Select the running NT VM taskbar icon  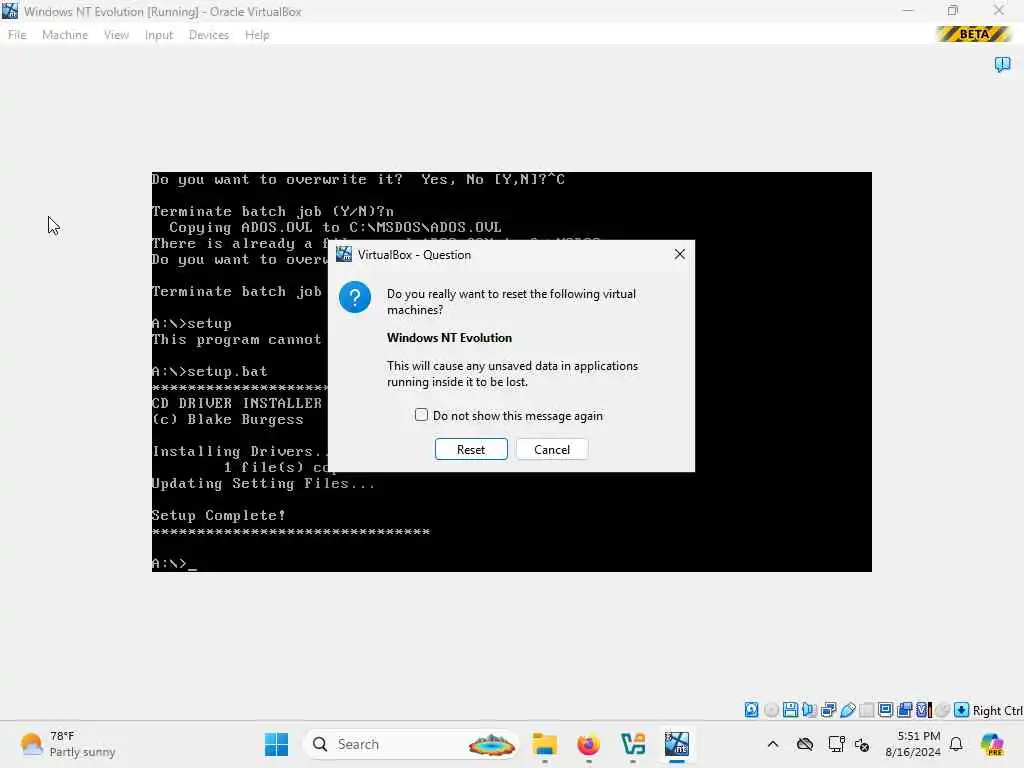click(677, 744)
